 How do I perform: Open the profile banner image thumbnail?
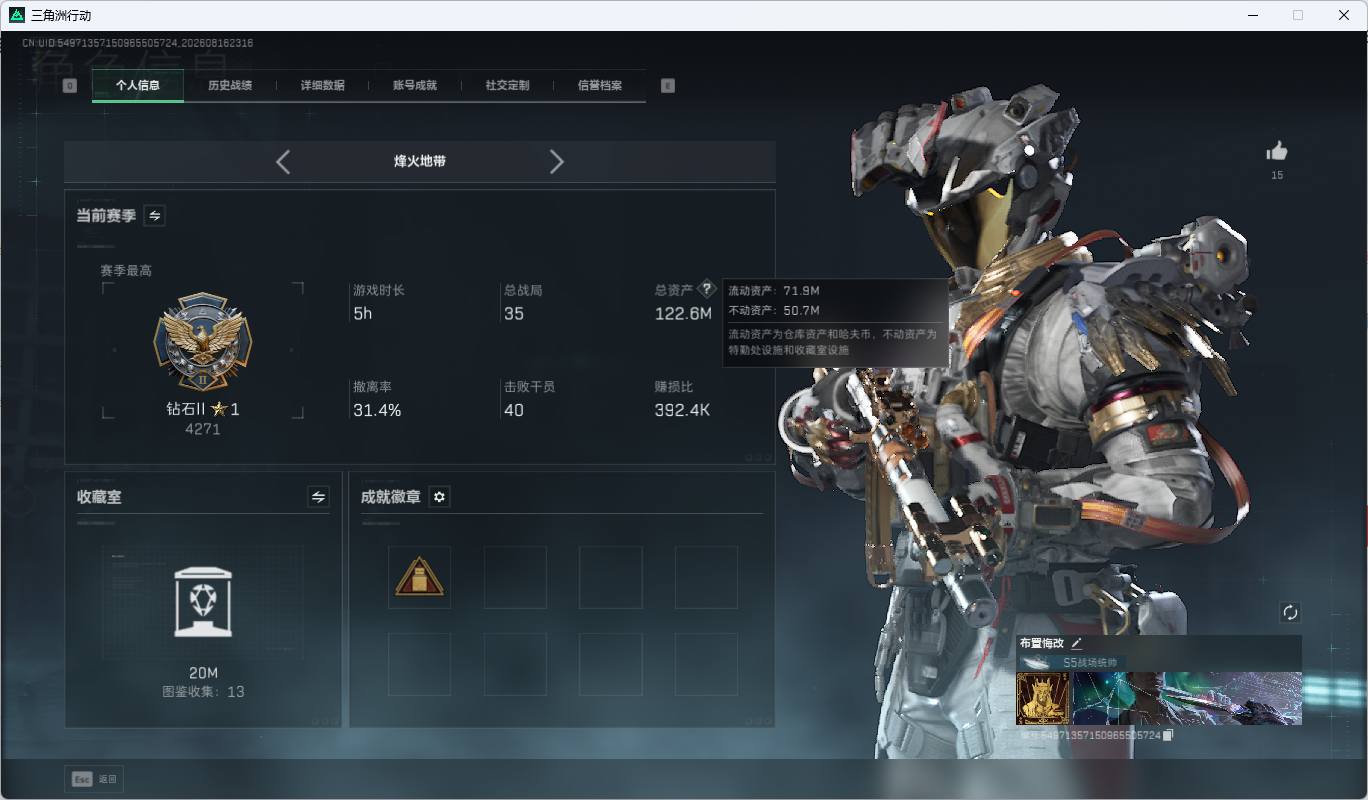point(1187,698)
